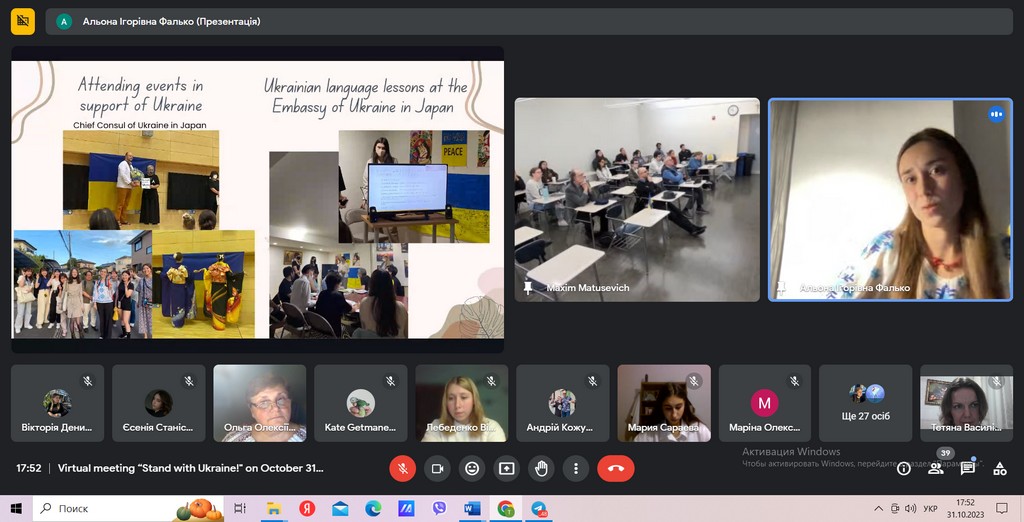The width and height of the screenshot is (1024, 522).
Task: Open the chat messages panel
Action: (x=967, y=468)
